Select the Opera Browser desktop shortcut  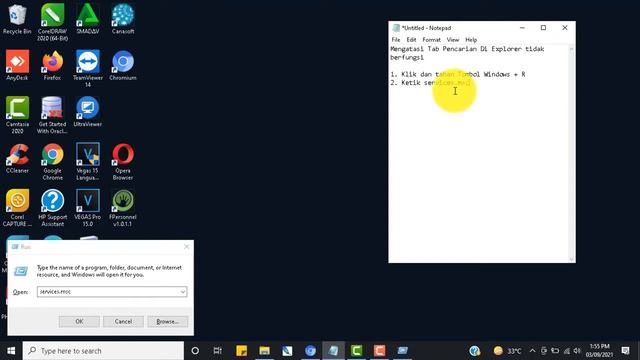[x=123, y=162]
